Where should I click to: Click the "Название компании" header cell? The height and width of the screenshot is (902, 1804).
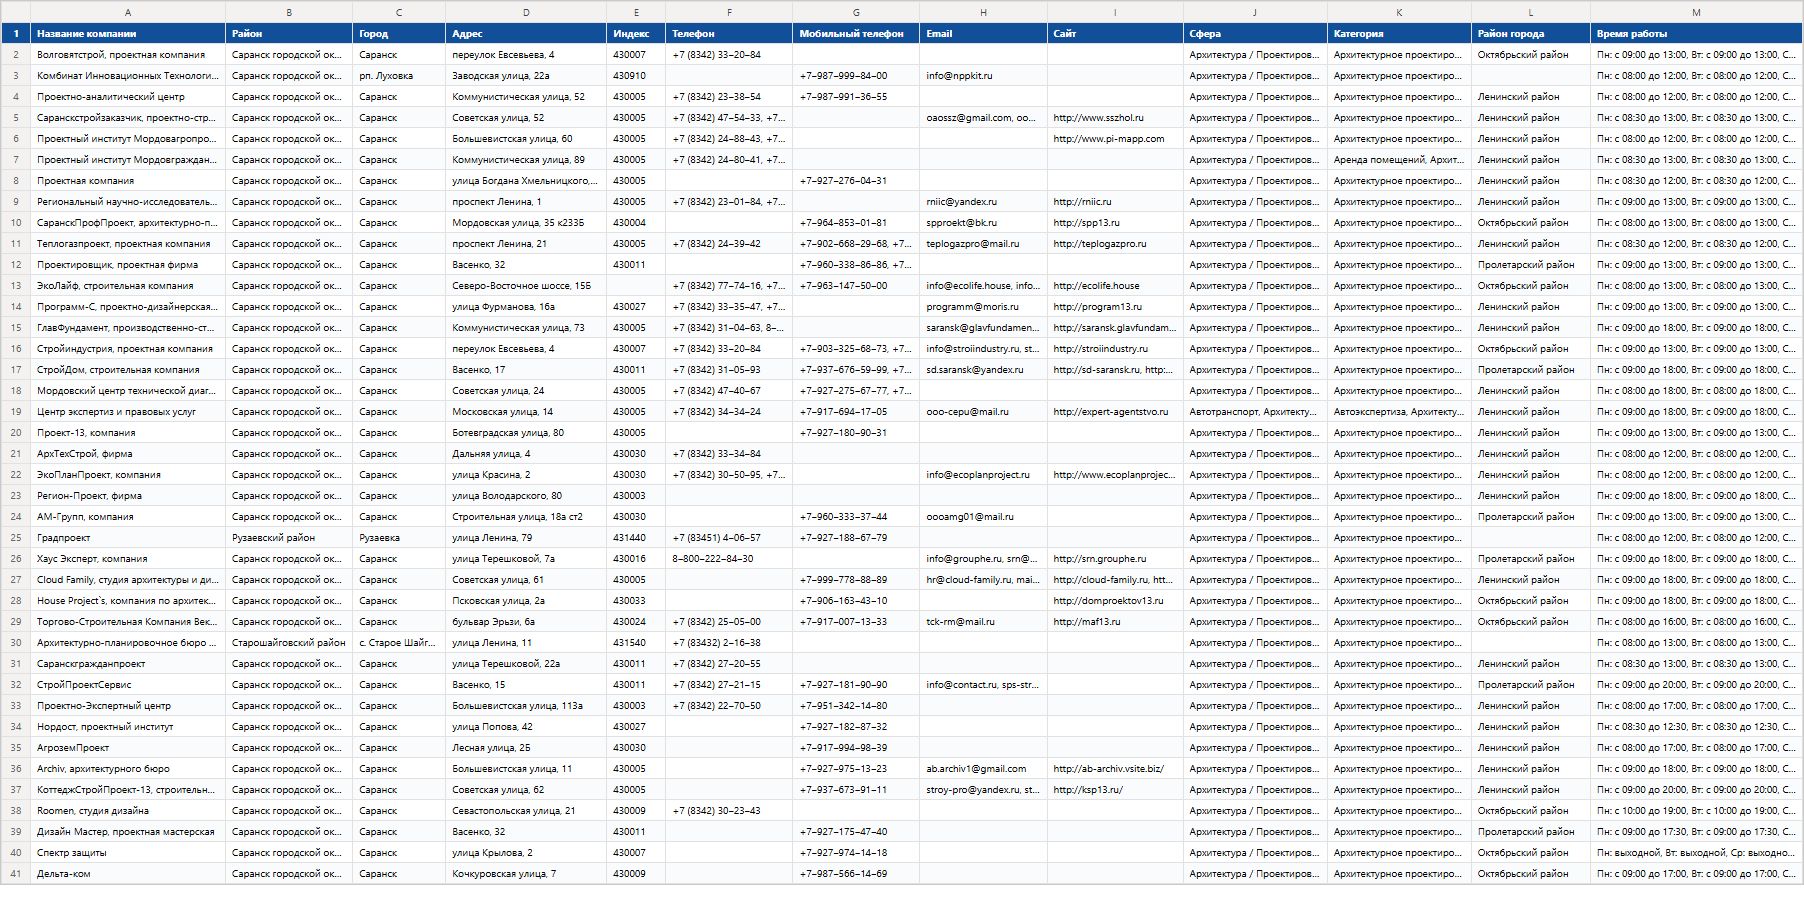(x=128, y=34)
